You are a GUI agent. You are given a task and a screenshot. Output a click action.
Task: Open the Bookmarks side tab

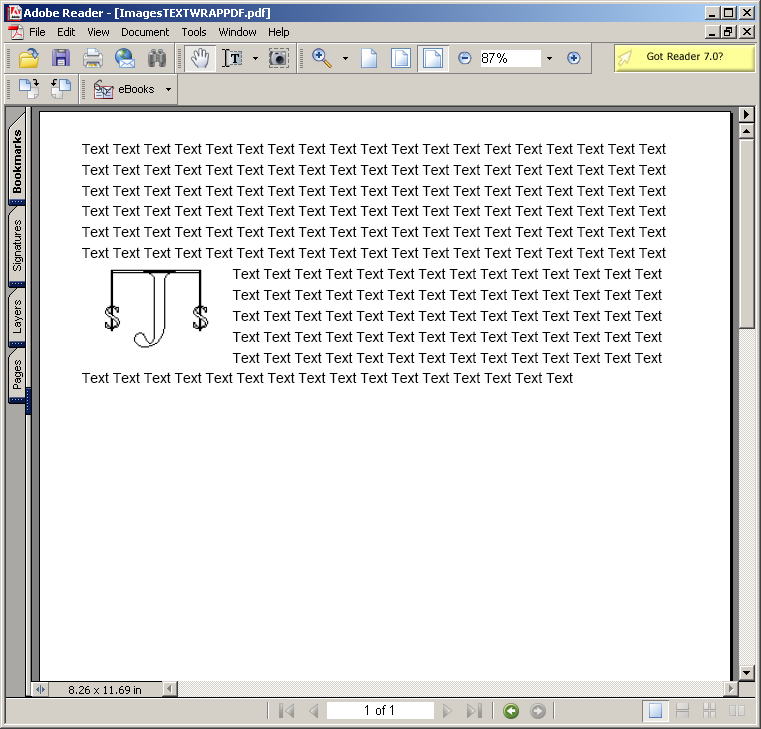pyautogui.click(x=17, y=161)
